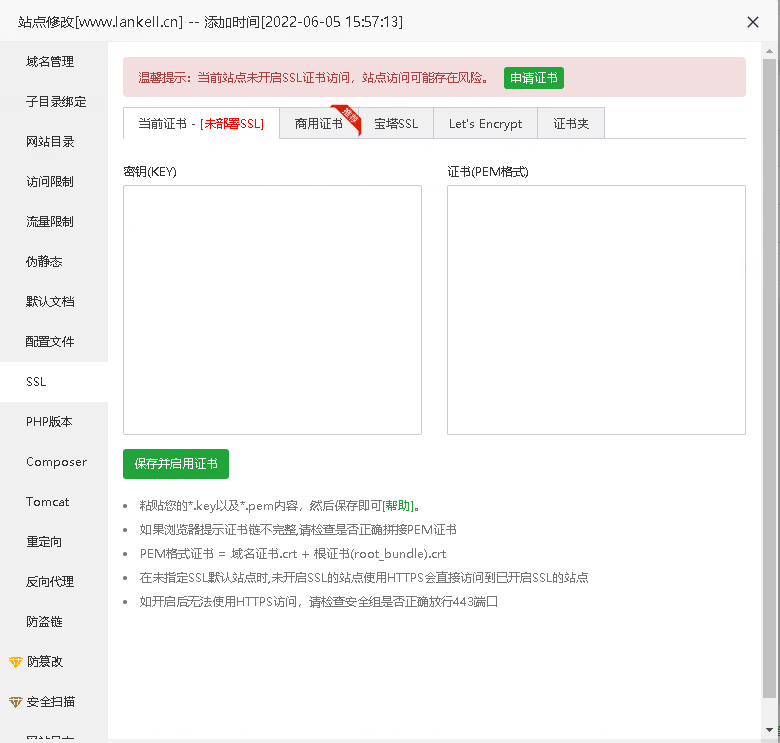Image resolution: width=780 pixels, height=743 pixels.
Task: Open PHP版本 settings
Action: tap(49, 422)
